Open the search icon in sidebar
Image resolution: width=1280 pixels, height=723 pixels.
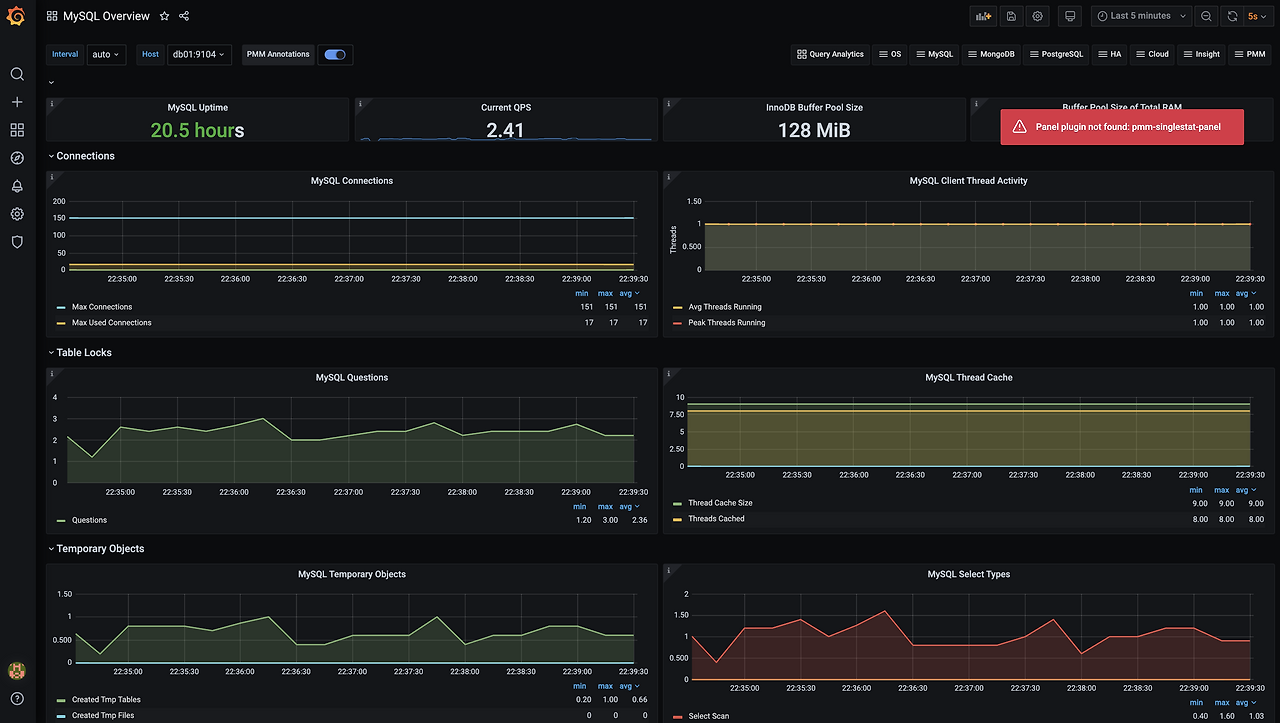pyautogui.click(x=17, y=74)
